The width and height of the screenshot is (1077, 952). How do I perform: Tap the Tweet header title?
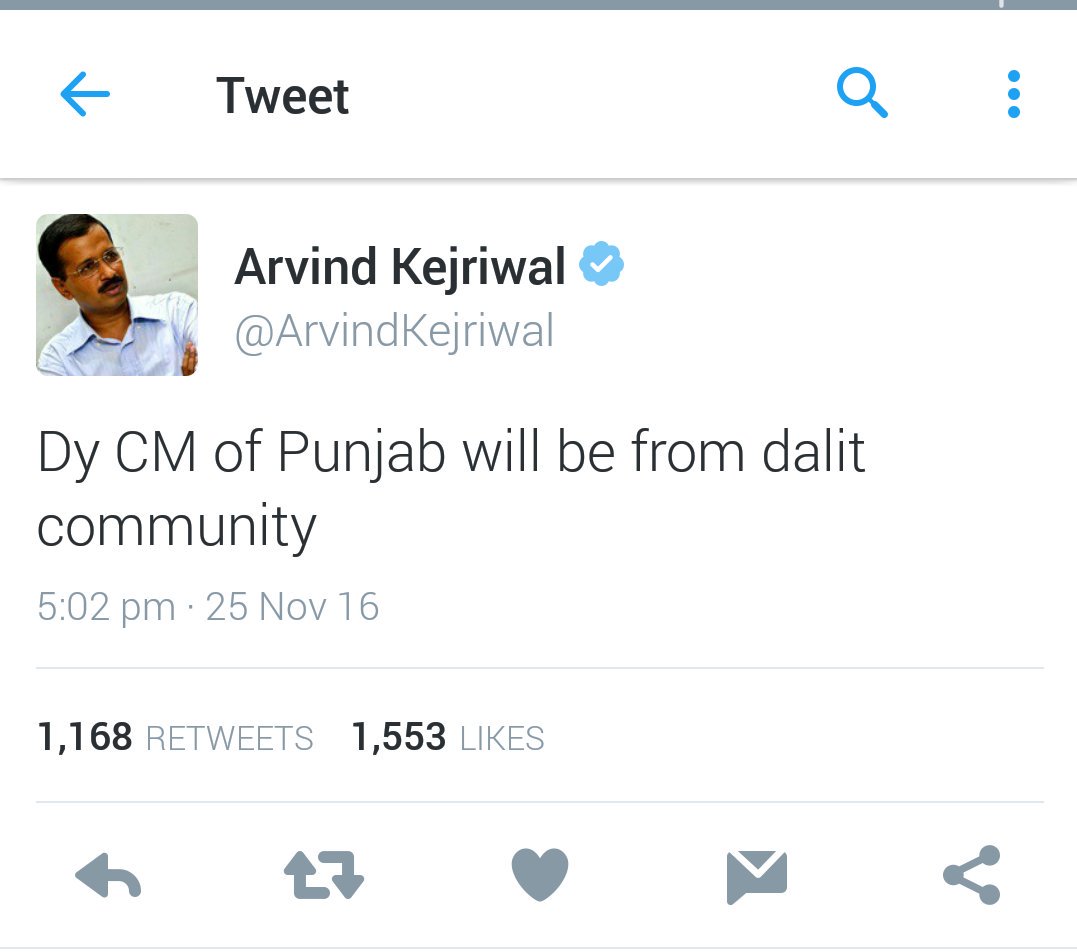282,95
